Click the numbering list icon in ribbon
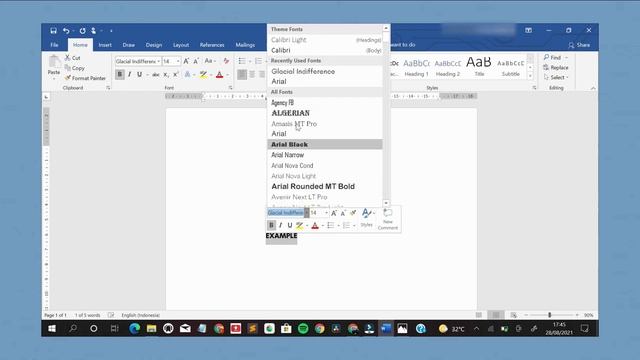640x360 pixels. click(258, 61)
